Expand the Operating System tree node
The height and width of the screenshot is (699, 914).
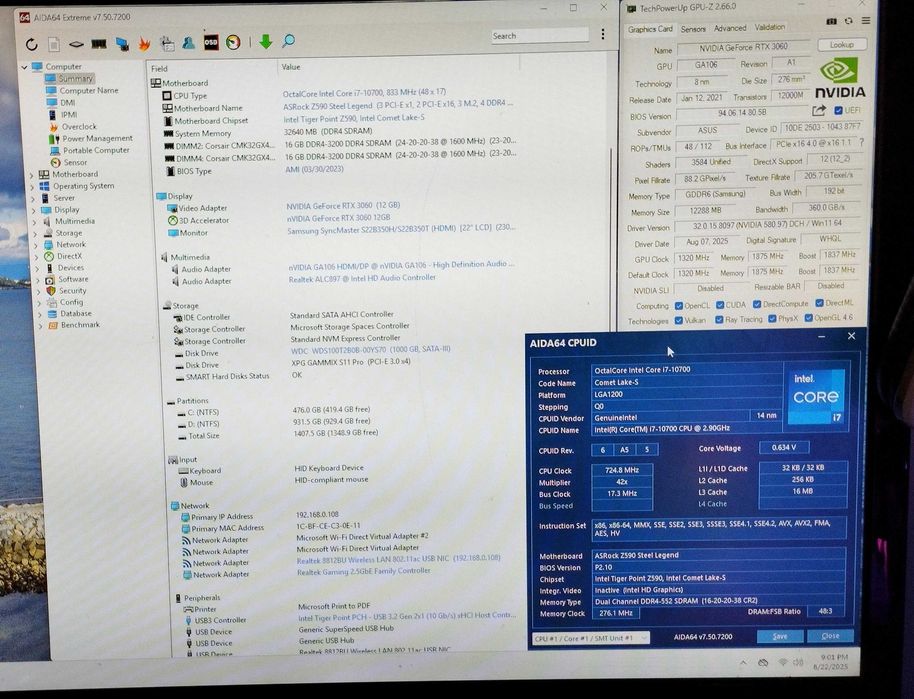click(x=33, y=187)
